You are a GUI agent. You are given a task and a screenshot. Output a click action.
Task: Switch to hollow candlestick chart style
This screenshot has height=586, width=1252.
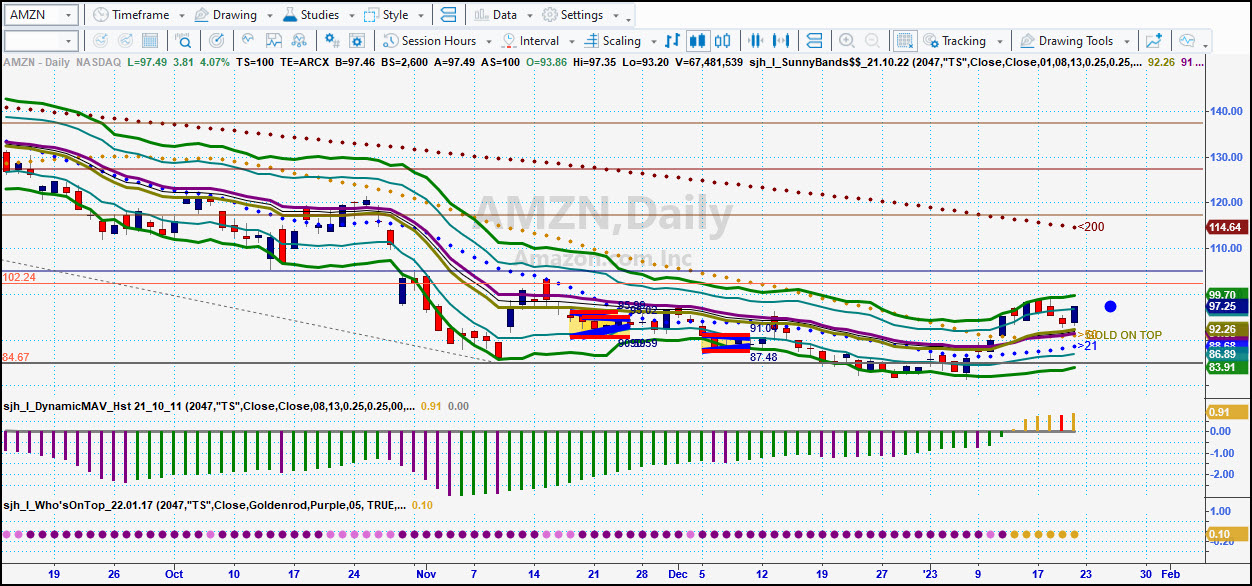722,41
